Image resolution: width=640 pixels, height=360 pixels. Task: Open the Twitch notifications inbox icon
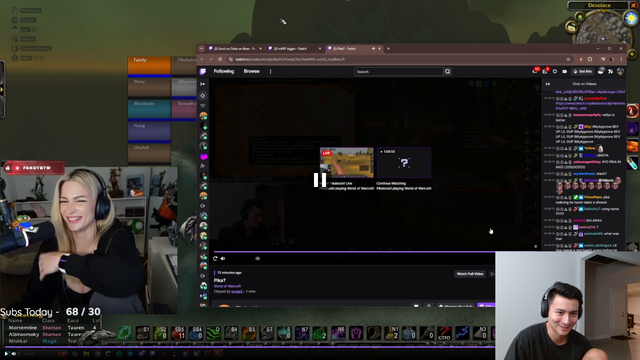pyautogui.click(x=545, y=71)
